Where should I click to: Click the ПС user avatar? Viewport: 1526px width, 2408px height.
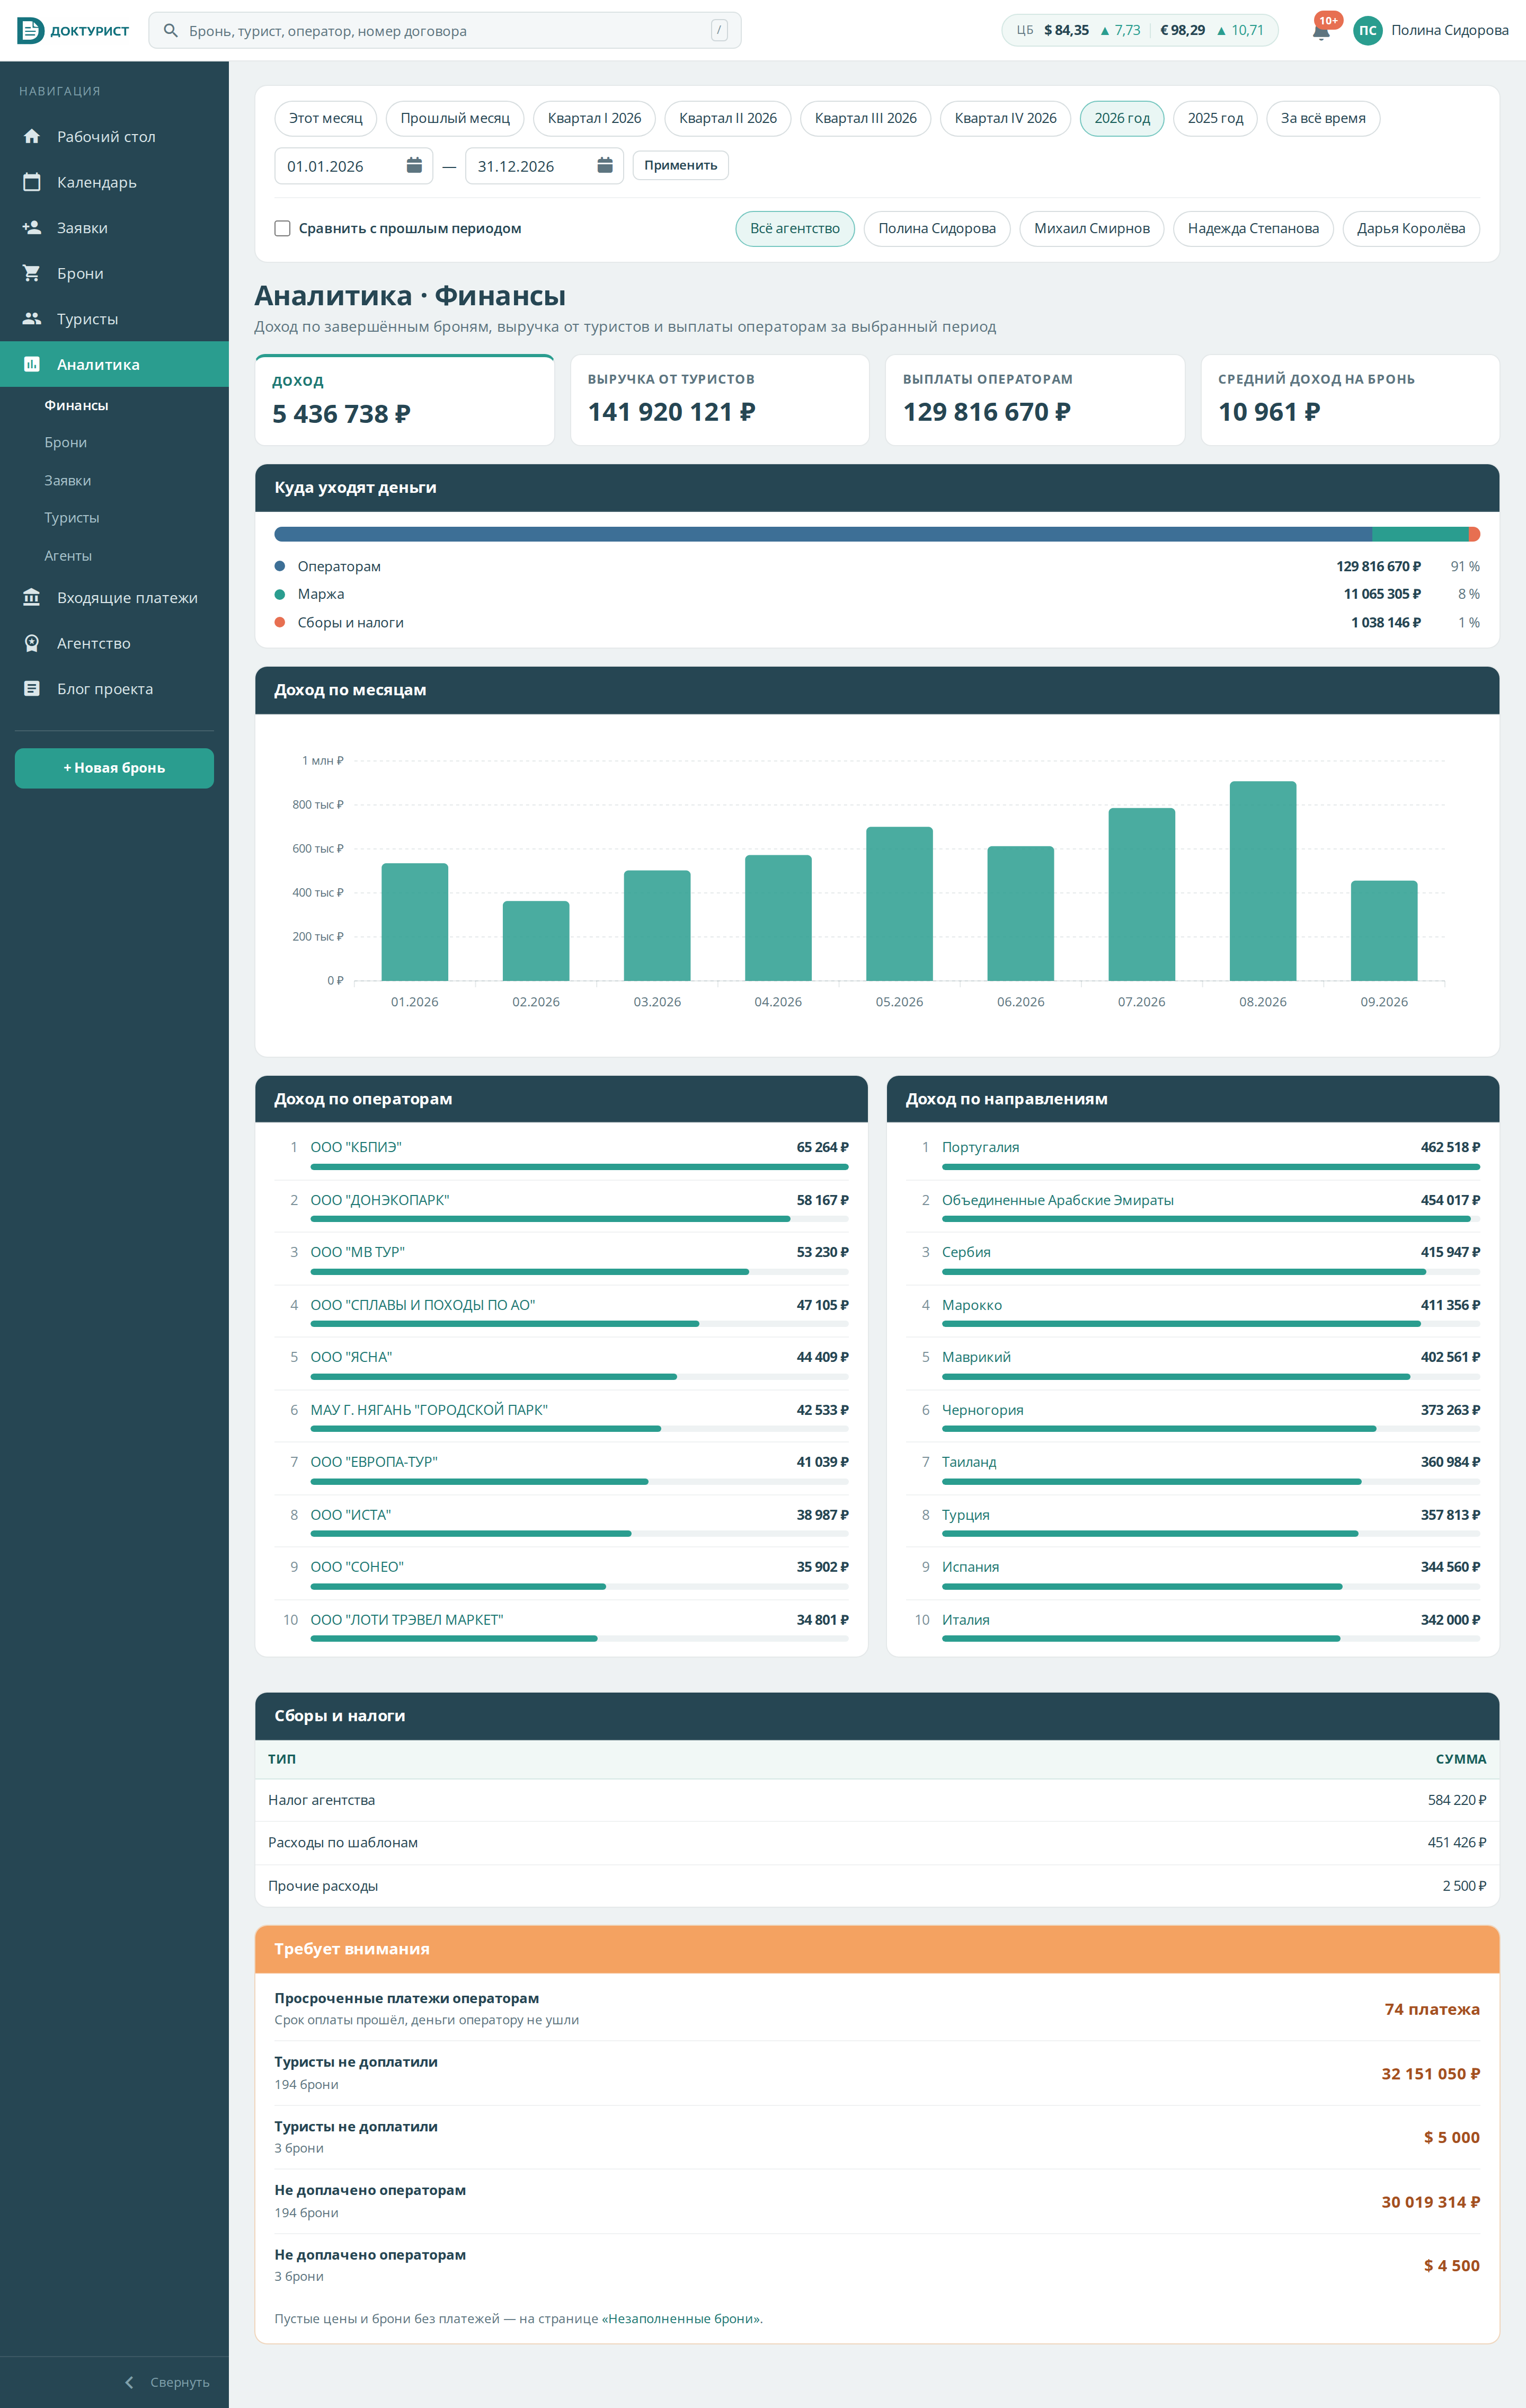pos(1367,31)
